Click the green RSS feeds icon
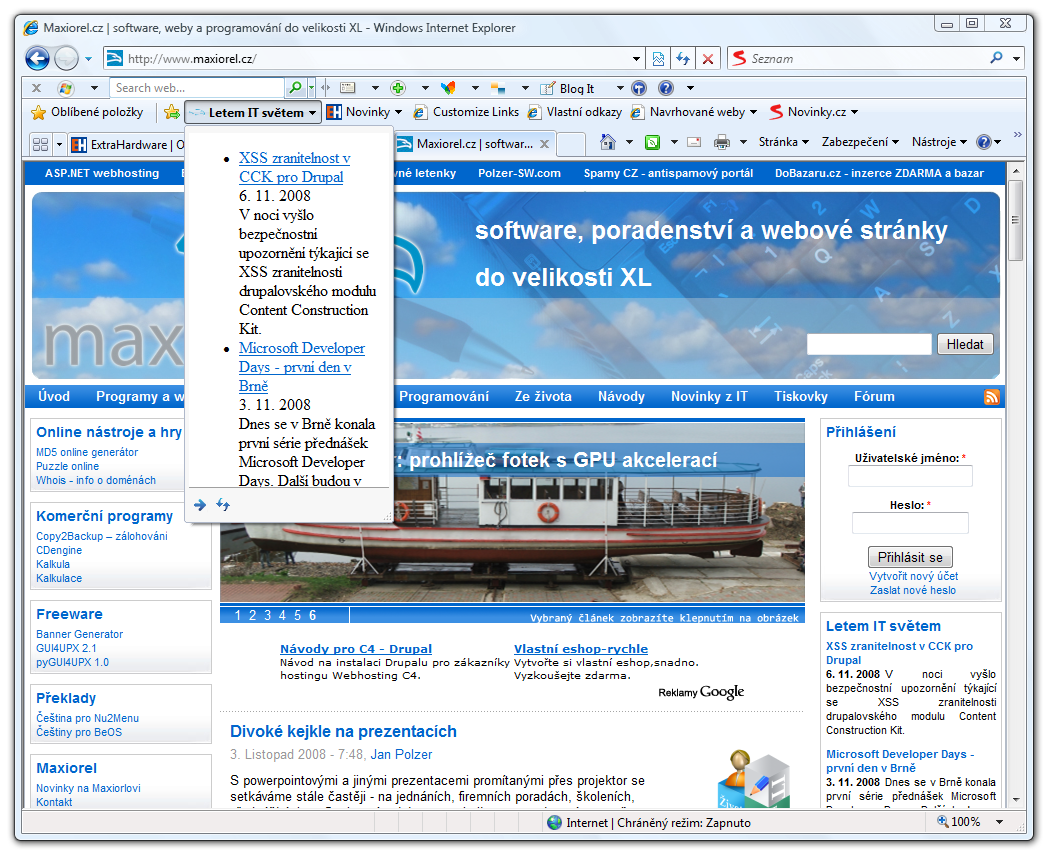This screenshot has height=859, width=1052. pos(652,142)
